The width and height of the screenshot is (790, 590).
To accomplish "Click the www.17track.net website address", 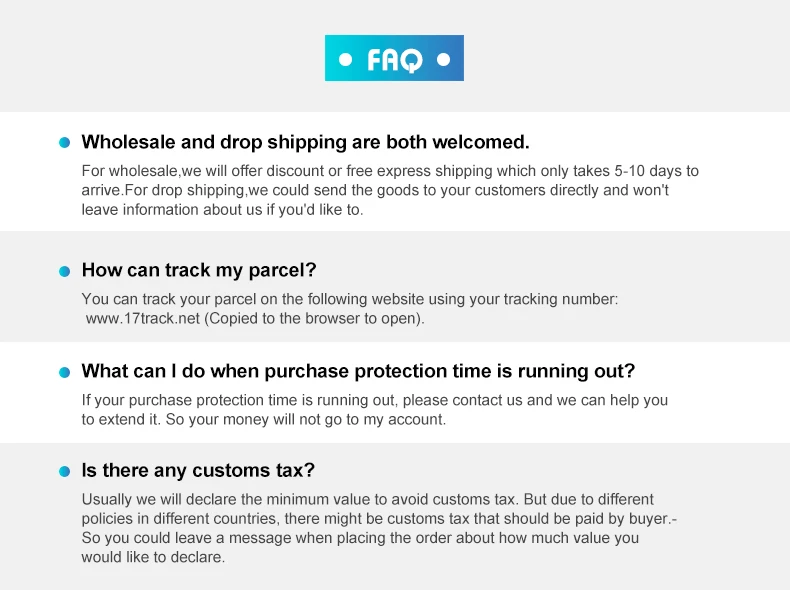I will [143, 319].
